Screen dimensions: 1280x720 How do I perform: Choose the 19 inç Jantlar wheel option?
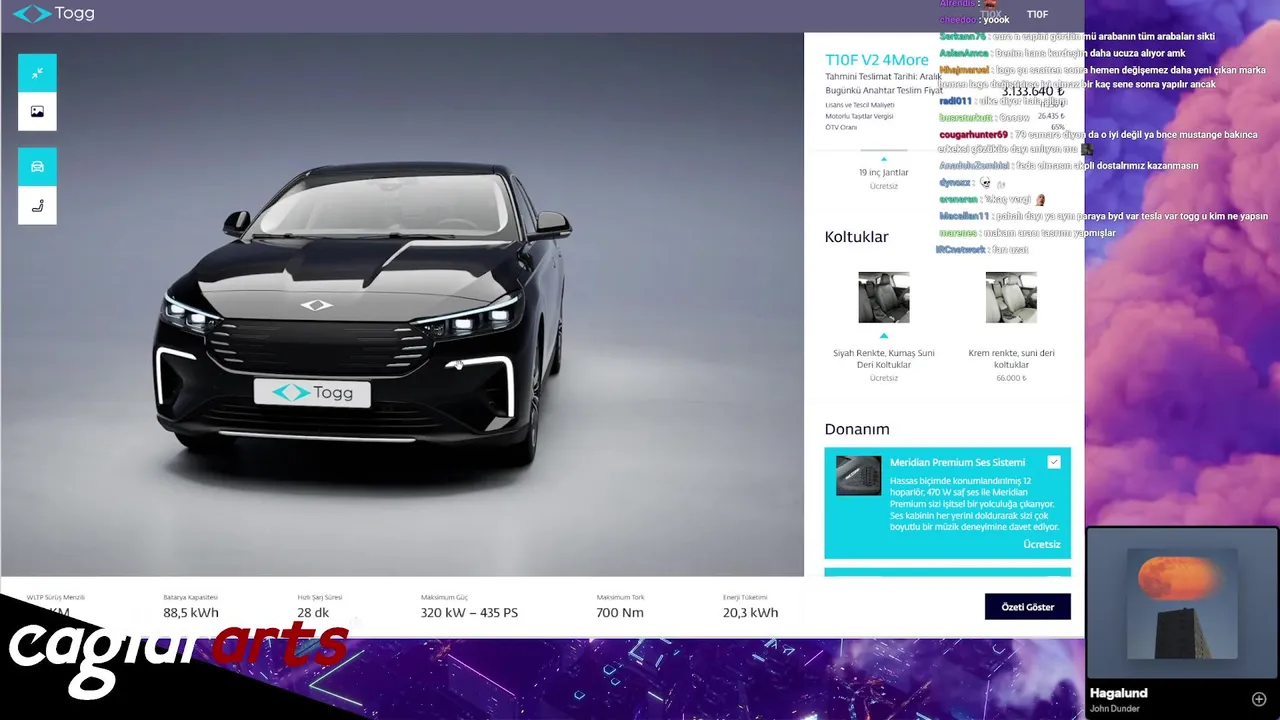884,172
